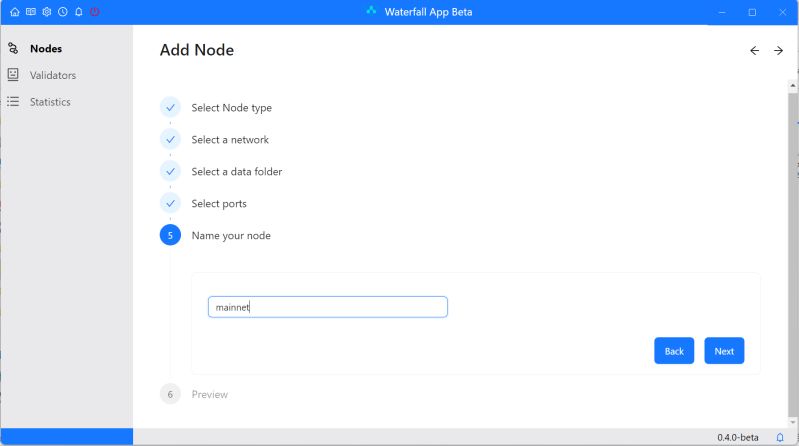Click the Add Node heading
This screenshot has width=799, height=446.
click(x=197, y=50)
